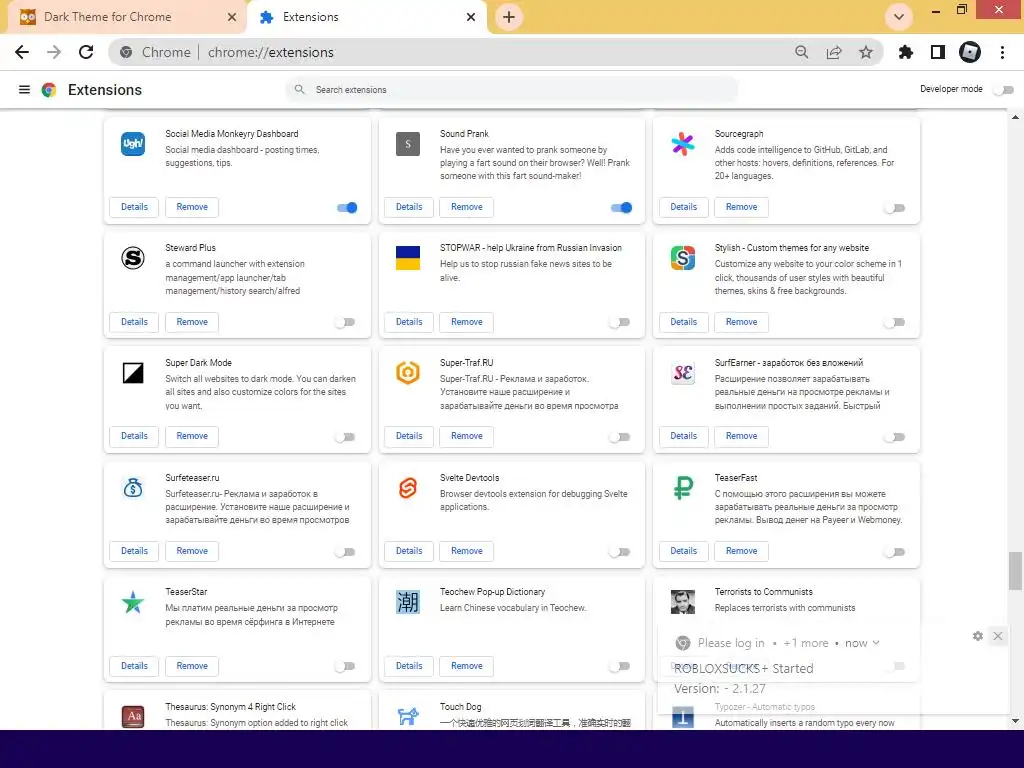
Task: Open Details for Sound Prank
Action: pyautogui.click(x=409, y=207)
